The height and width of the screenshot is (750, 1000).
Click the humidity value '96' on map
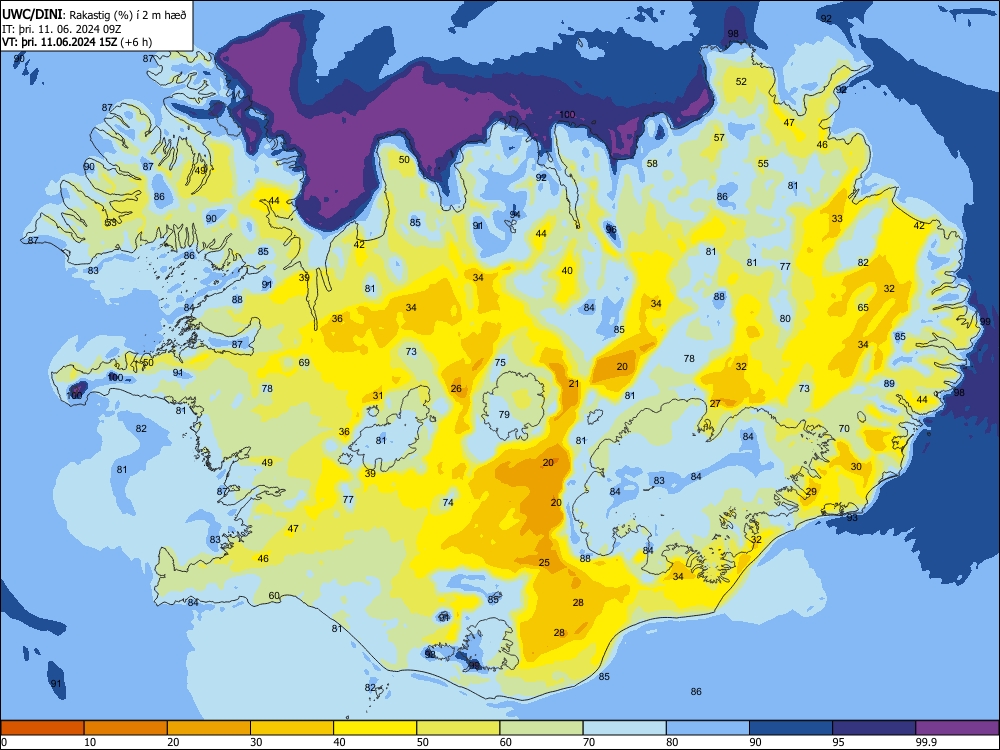coord(611,229)
